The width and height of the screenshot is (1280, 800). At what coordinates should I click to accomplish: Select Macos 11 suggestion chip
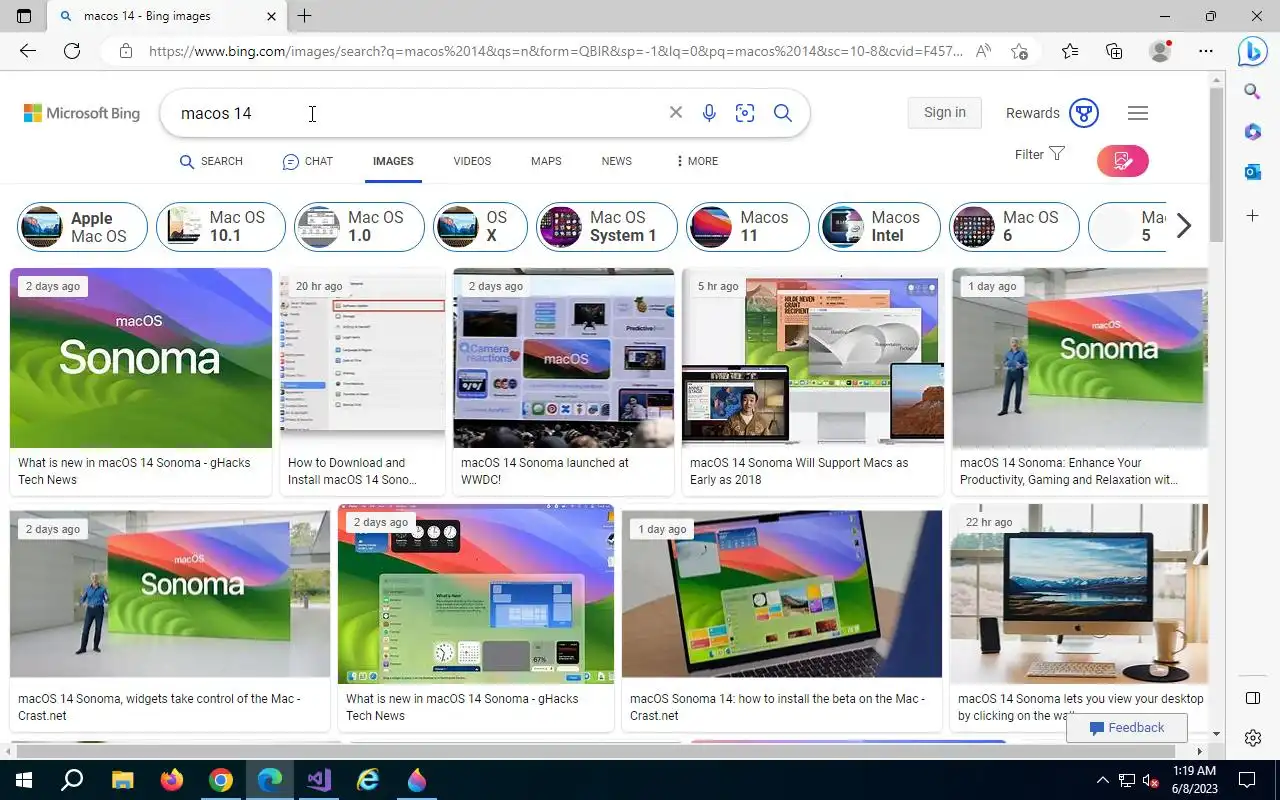[748, 227]
